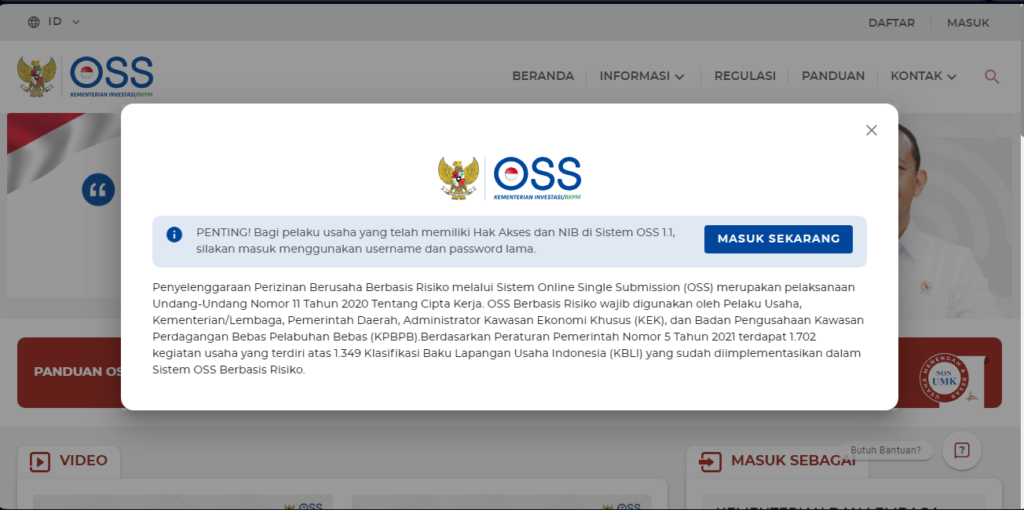
Task: Click the MASUK SEKARANG button
Action: [x=778, y=239]
